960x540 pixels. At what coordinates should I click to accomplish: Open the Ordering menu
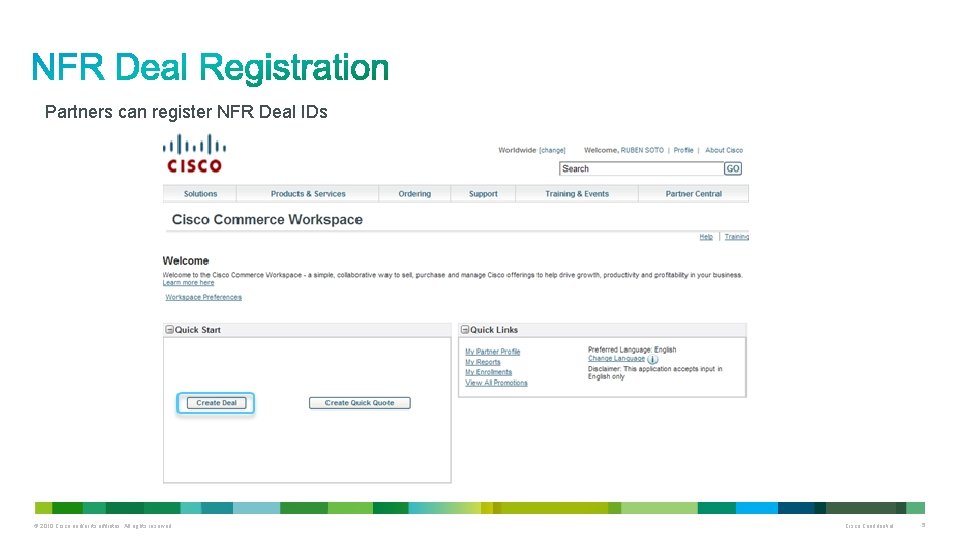point(414,193)
